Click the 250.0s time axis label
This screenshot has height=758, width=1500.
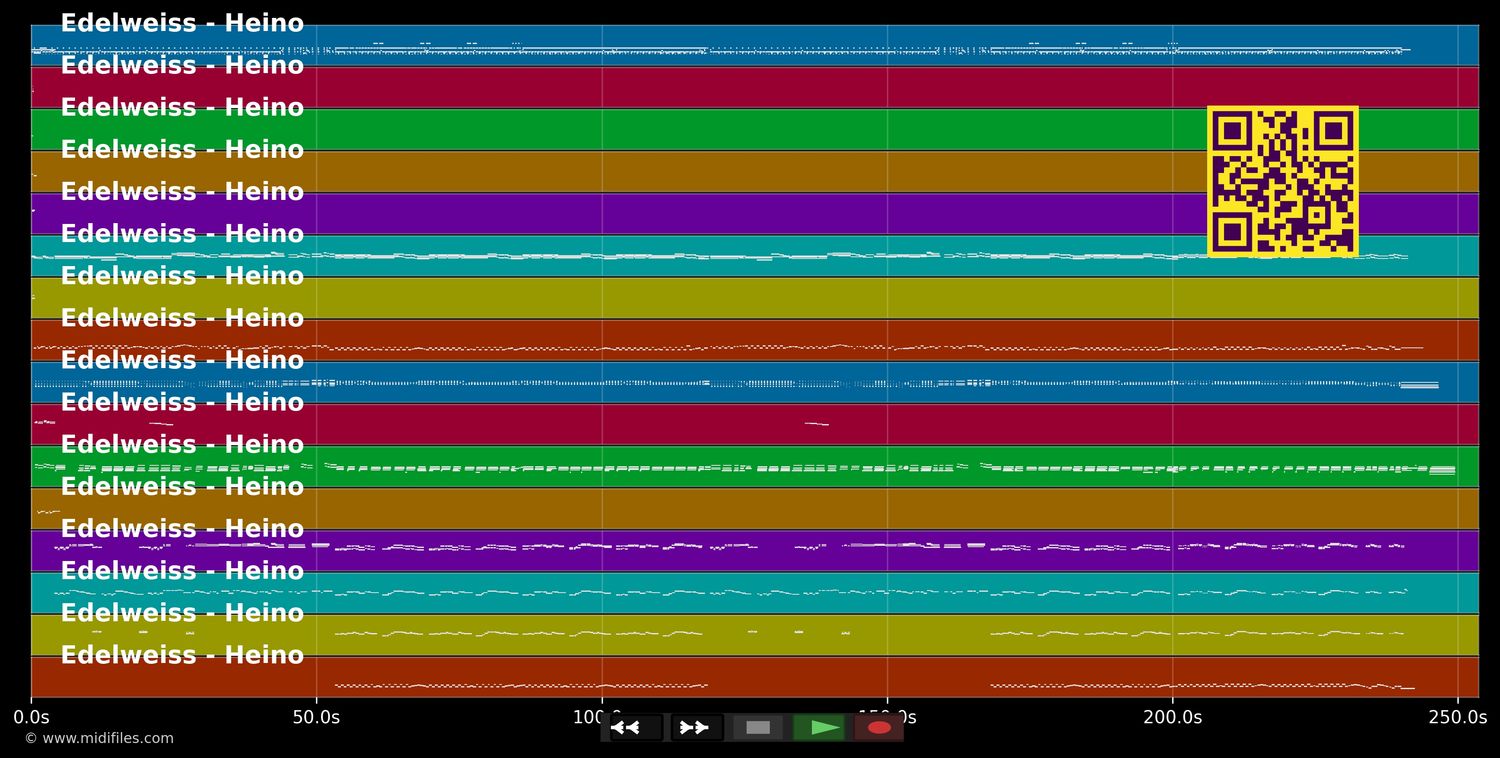coord(1457,717)
